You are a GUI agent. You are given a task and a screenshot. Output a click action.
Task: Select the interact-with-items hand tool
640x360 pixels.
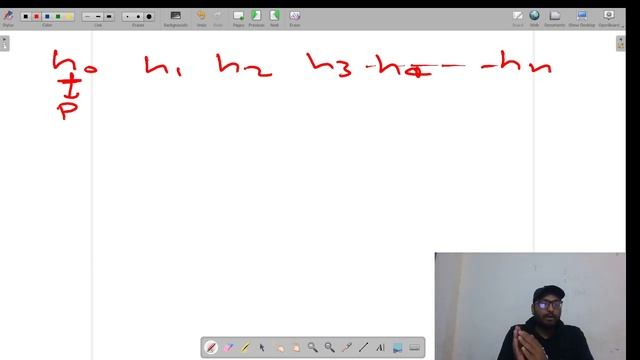tap(279, 348)
